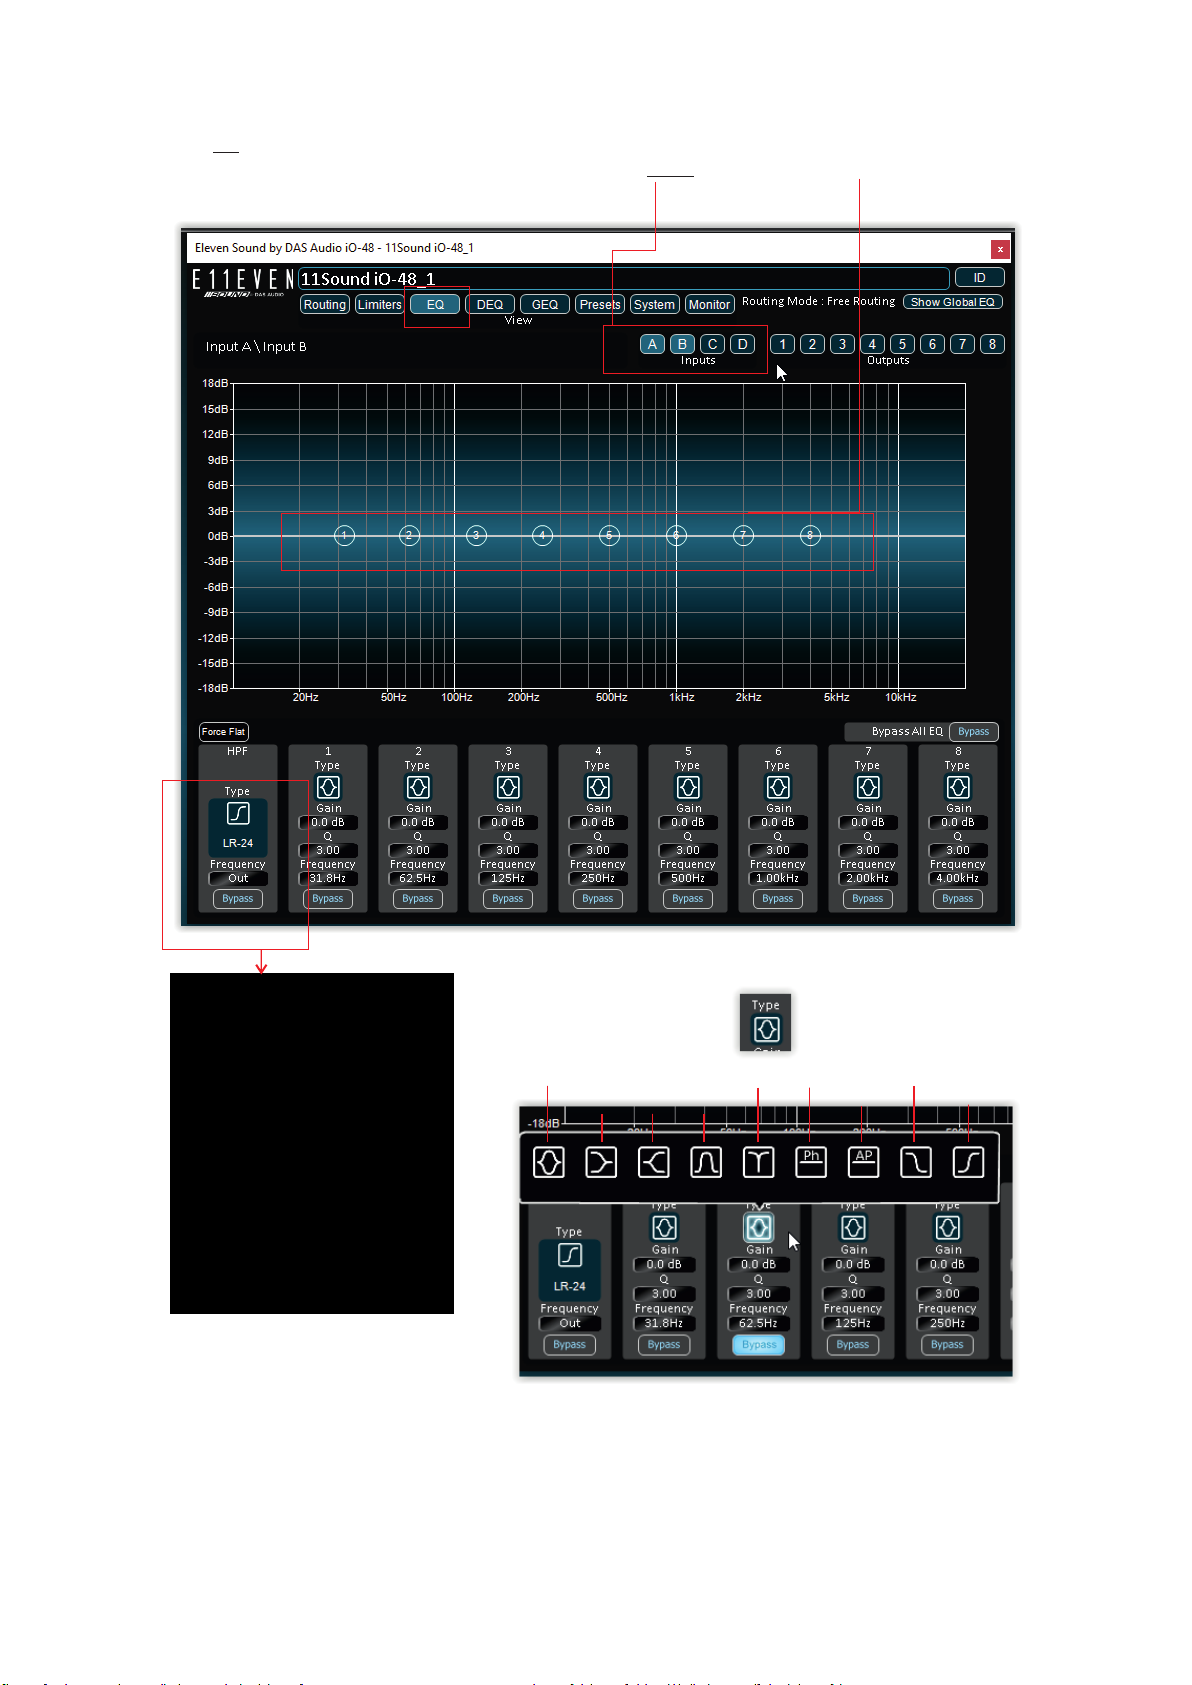The width and height of the screenshot is (1192, 1685).
Task: Toggle input A selection
Action: click(x=652, y=344)
